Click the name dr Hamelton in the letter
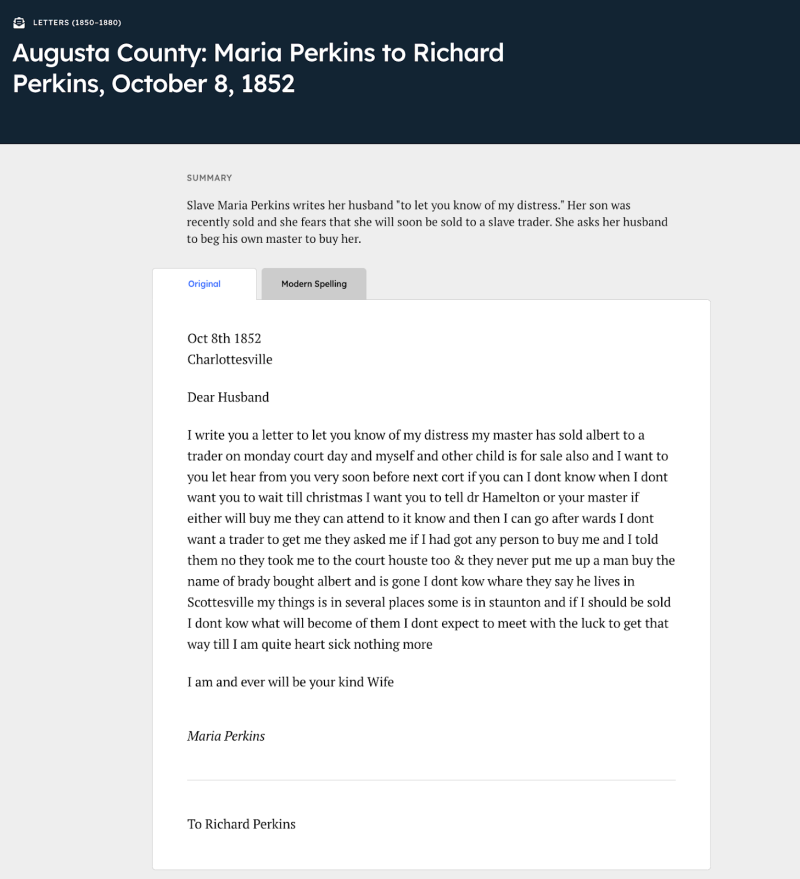The image size is (800, 879). (503, 497)
